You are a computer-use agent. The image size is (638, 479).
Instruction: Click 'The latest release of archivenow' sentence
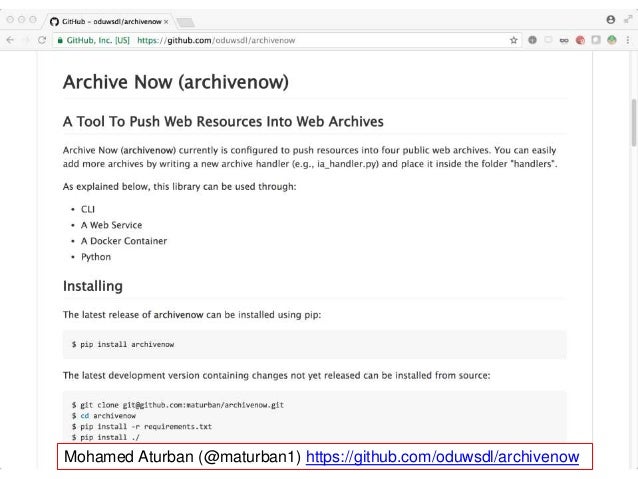click(192, 315)
